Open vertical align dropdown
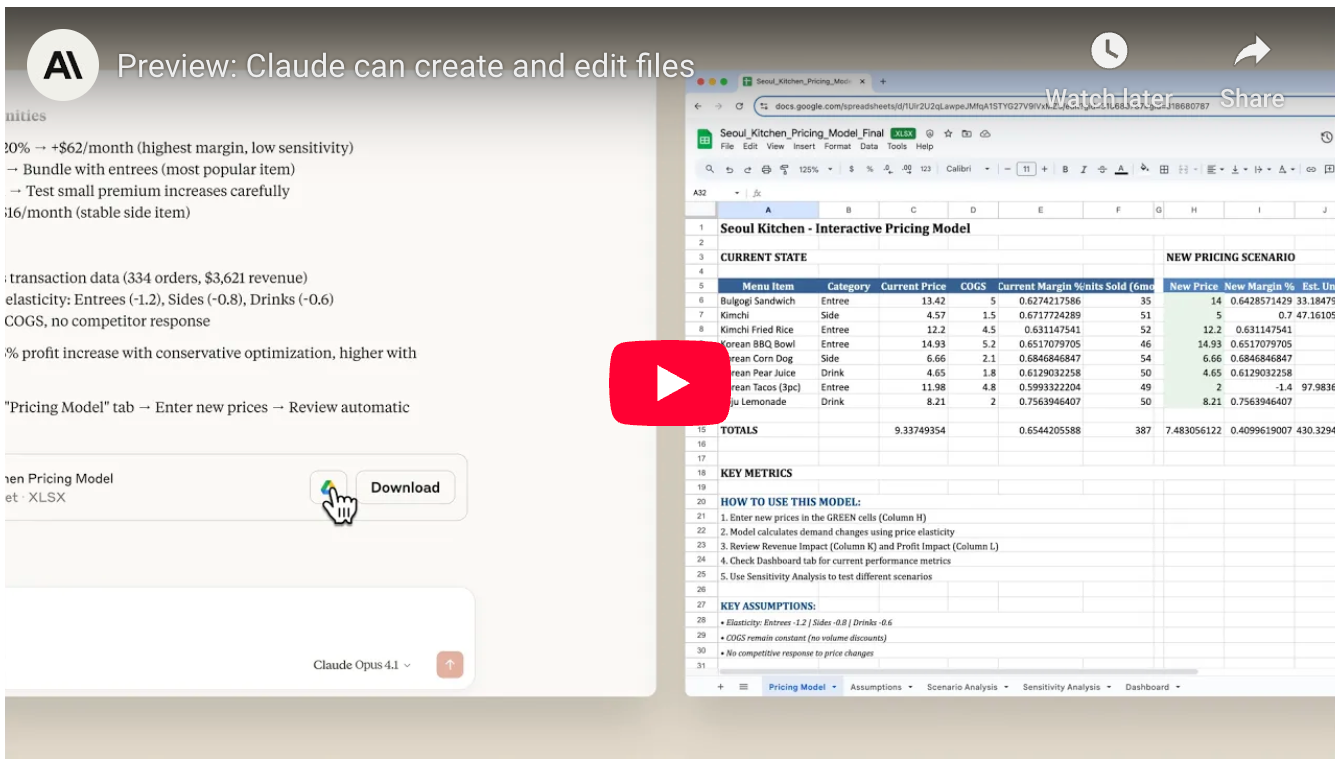The height and width of the screenshot is (764, 1344). (x=1239, y=169)
